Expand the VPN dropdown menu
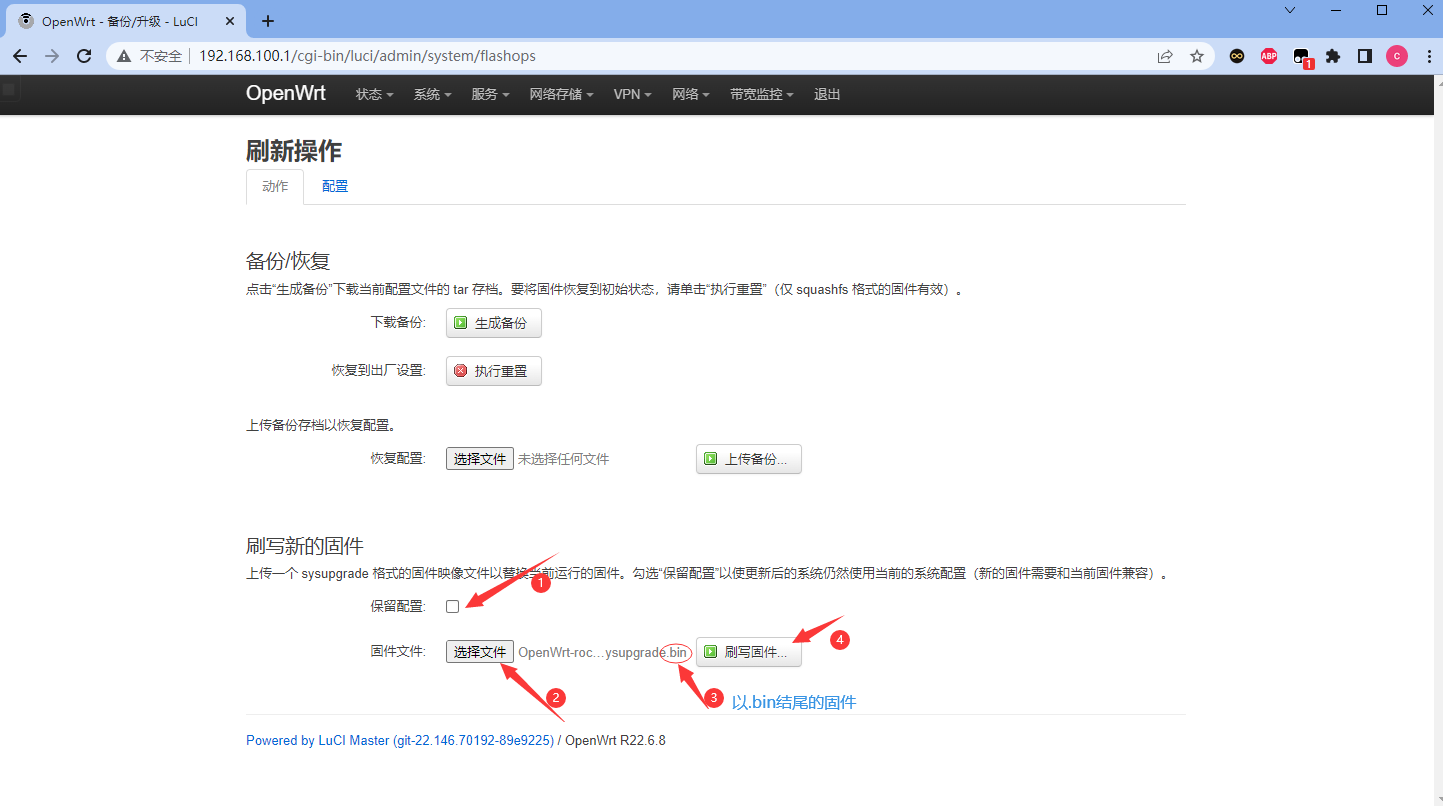This screenshot has height=806, width=1443. 633,94
